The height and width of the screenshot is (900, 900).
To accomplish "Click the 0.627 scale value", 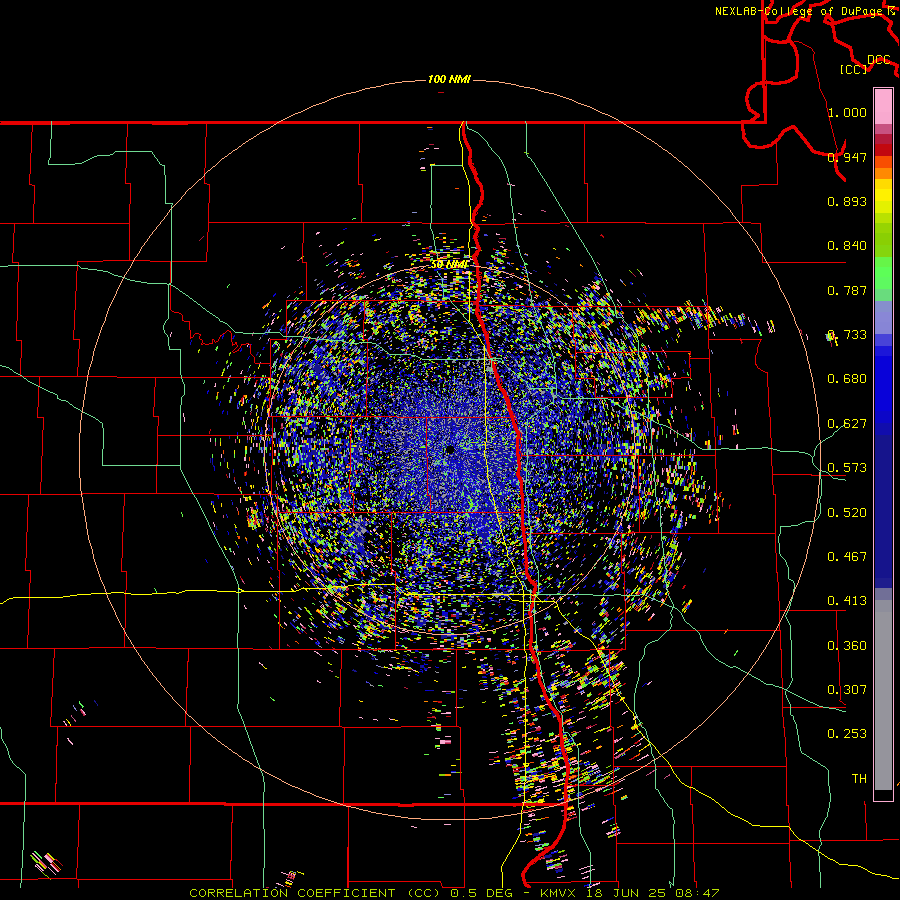I will (x=847, y=424).
